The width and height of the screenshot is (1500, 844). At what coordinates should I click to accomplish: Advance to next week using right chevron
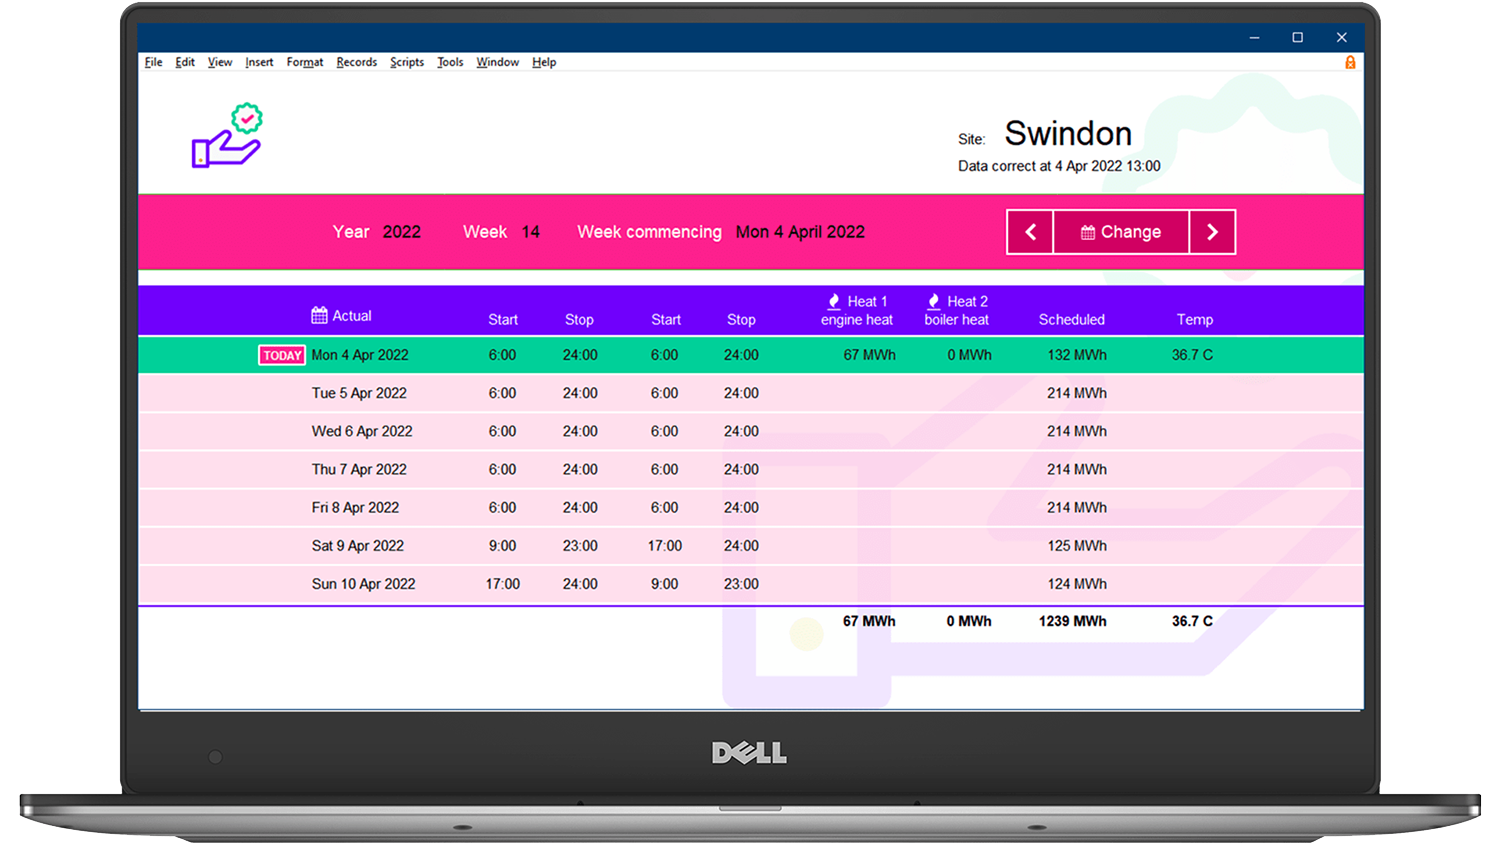click(1212, 232)
